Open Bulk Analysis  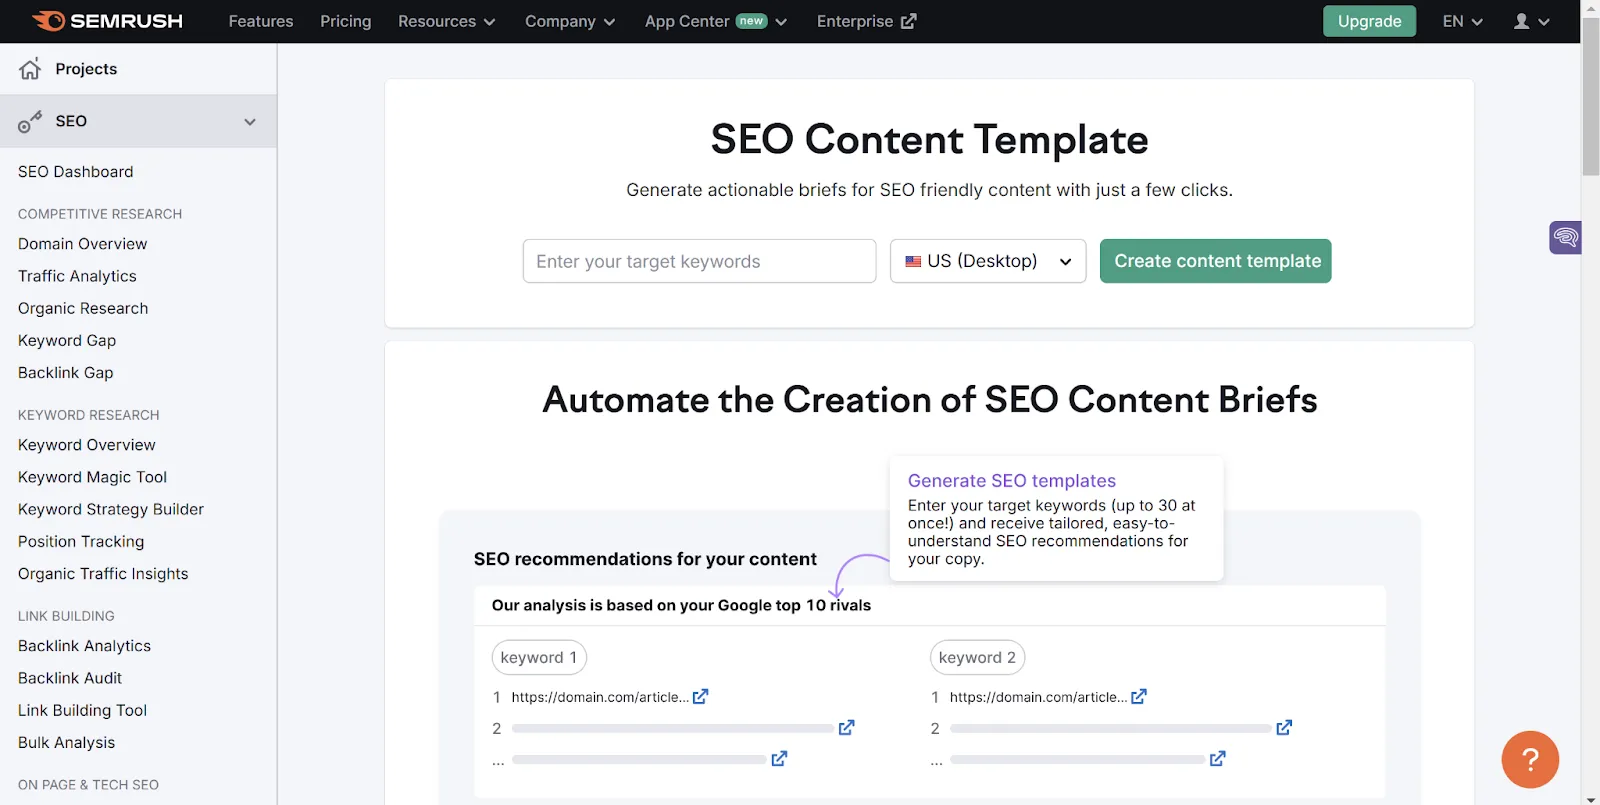click(66, 743)
